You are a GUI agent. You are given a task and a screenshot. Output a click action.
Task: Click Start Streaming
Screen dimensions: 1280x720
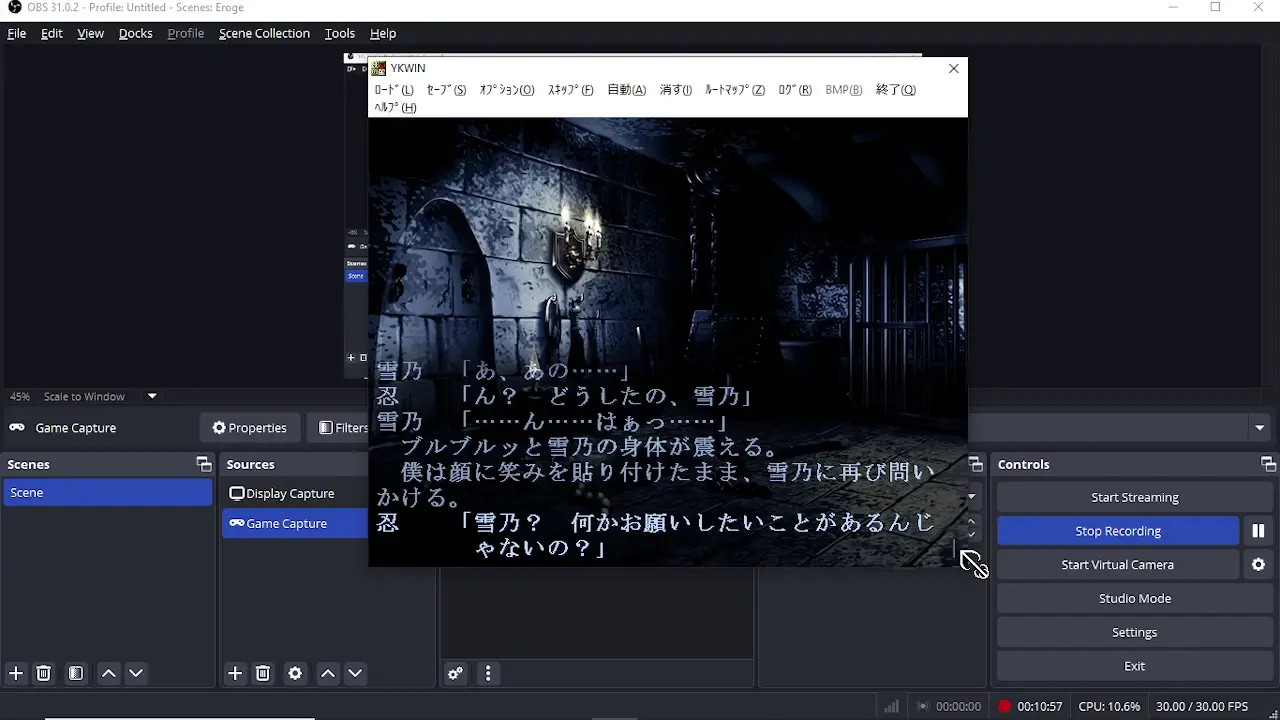1135,497
